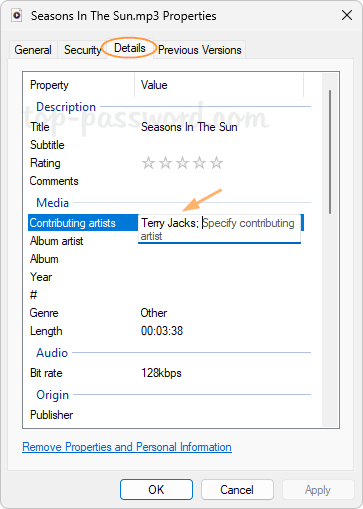Click the Year property value field
Image resolution: width=363 pixels, height=509 pixels.
[222, 277]
